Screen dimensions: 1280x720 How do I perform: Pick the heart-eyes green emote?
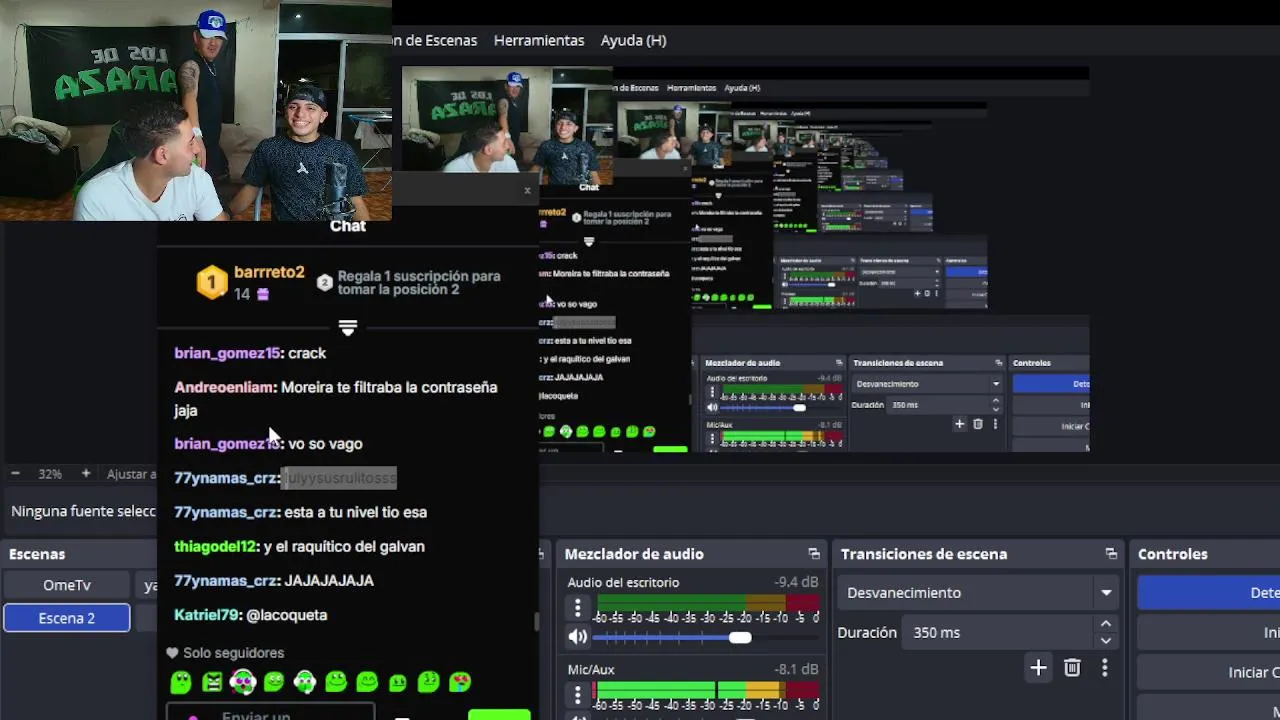460,682
